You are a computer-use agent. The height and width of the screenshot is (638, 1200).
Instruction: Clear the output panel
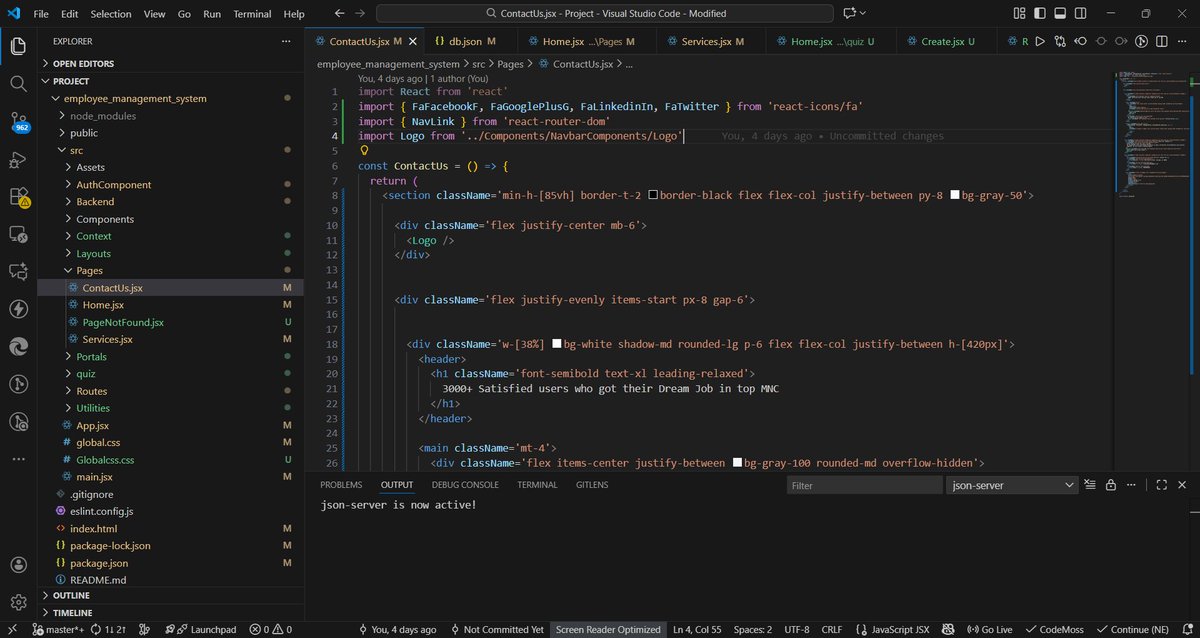(x=1089, y=485)
